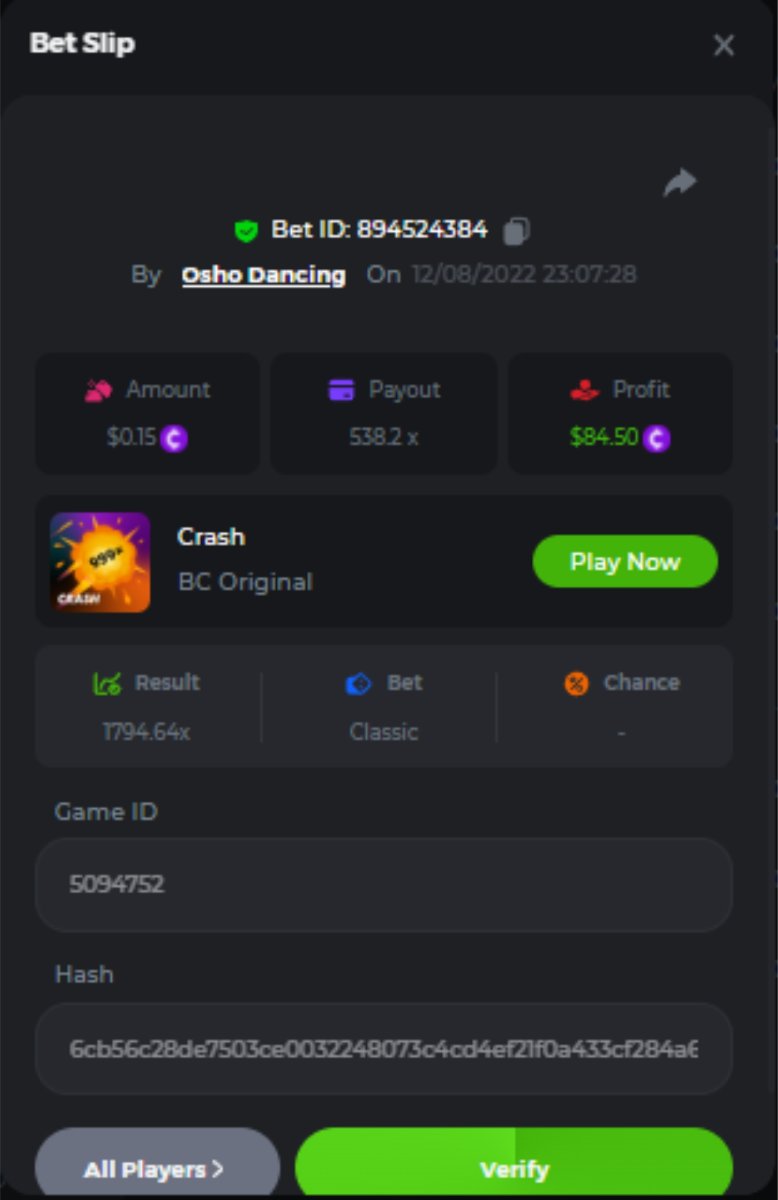
Task: Click the orange Chance percent icon
Action: point(577,684)
